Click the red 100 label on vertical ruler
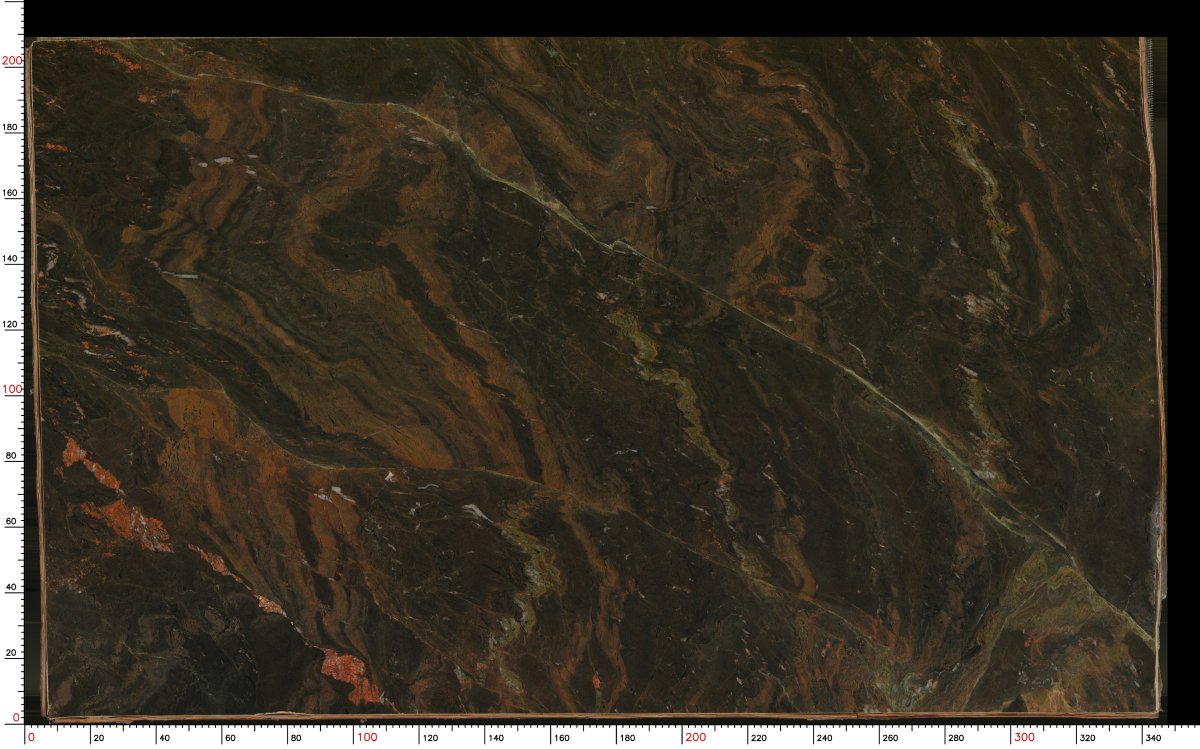This screenshot has width=1200, height=749. [x=11, y=389]
